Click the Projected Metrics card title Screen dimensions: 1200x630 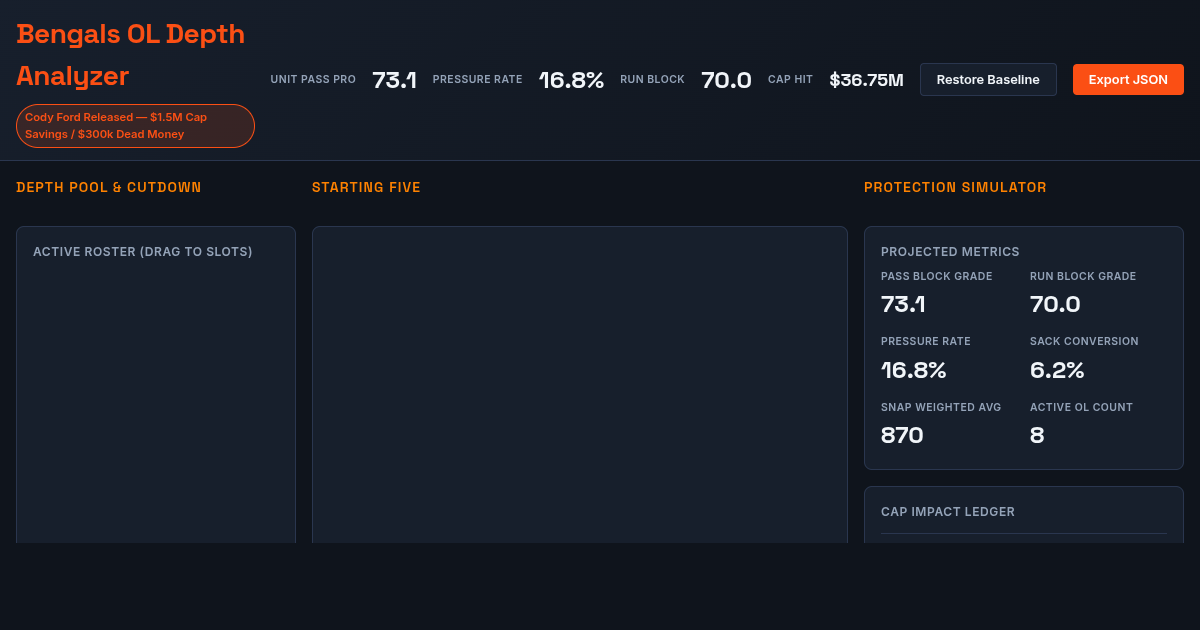coord(950,252)
